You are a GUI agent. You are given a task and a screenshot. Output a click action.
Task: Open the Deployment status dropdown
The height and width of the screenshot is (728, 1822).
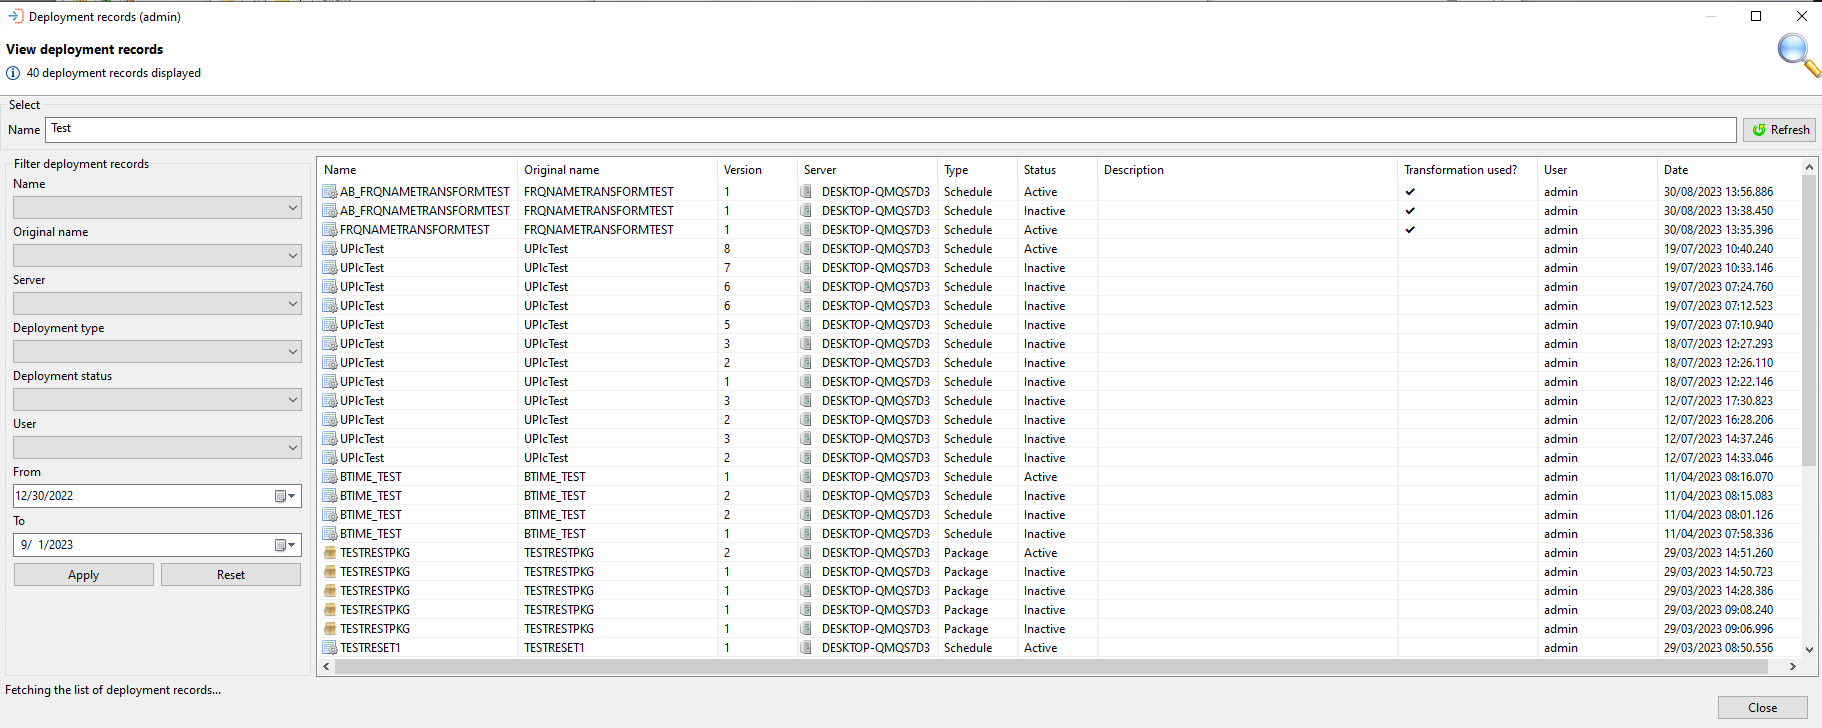coord(157,400)
